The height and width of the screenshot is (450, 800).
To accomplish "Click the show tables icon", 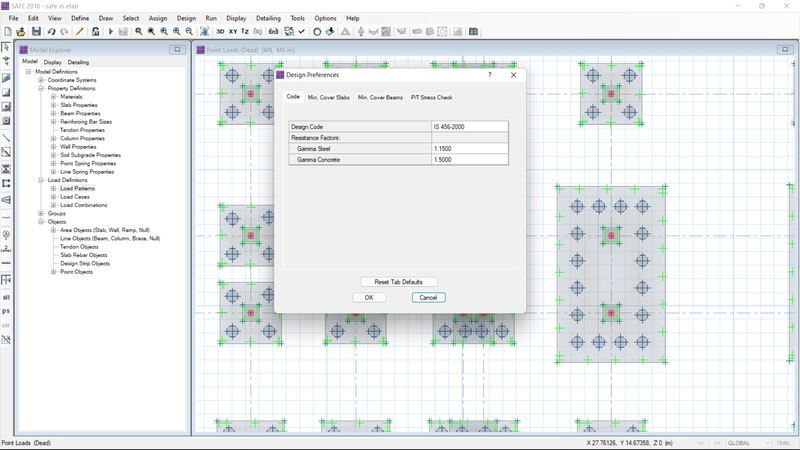I will (473, 32).
